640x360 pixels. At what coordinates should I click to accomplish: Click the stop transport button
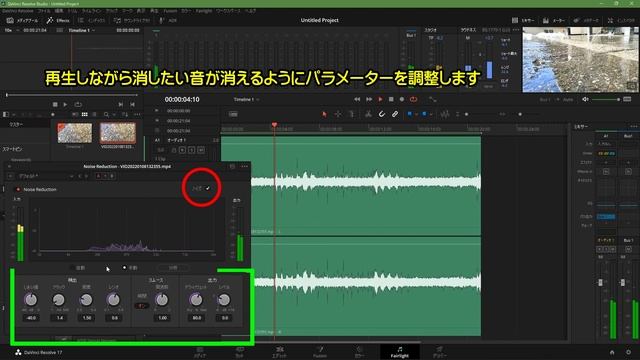coord(391,99)
